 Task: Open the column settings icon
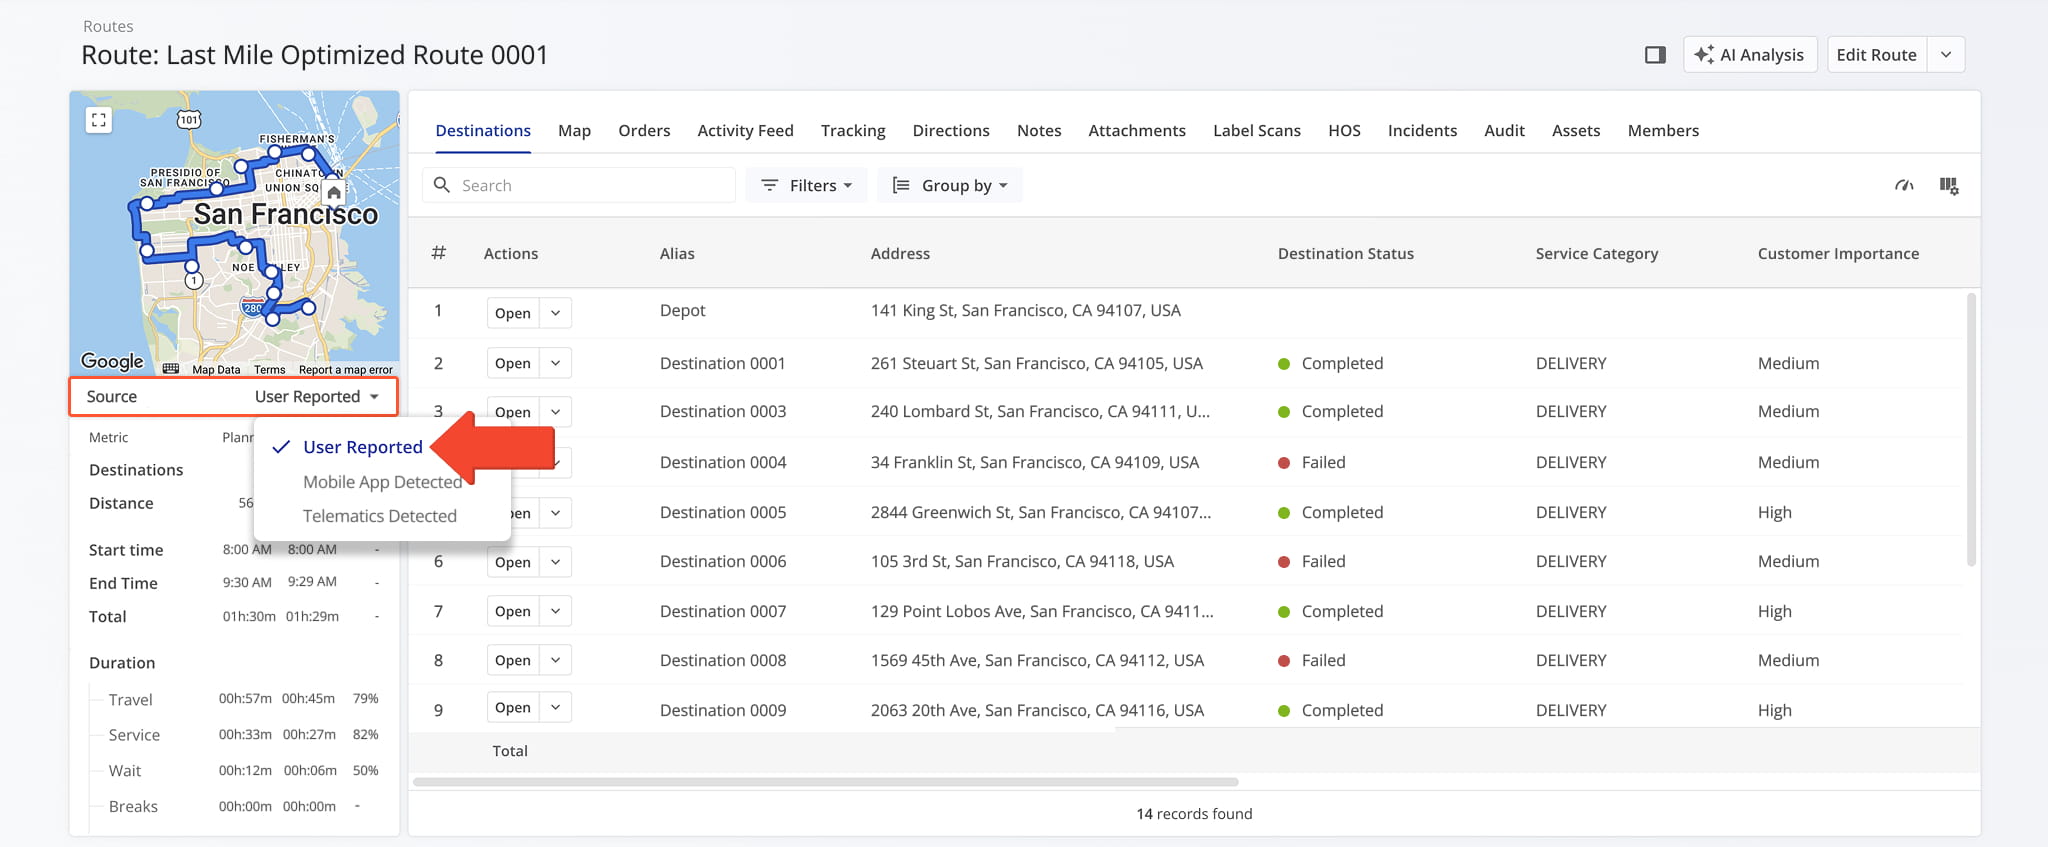pyautogui.click(x=1949, y=185)
